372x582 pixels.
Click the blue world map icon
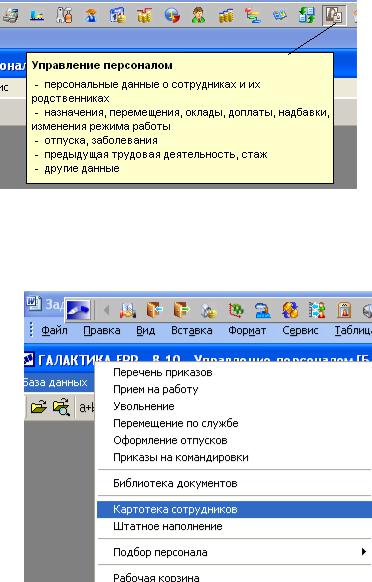(280, 16)
